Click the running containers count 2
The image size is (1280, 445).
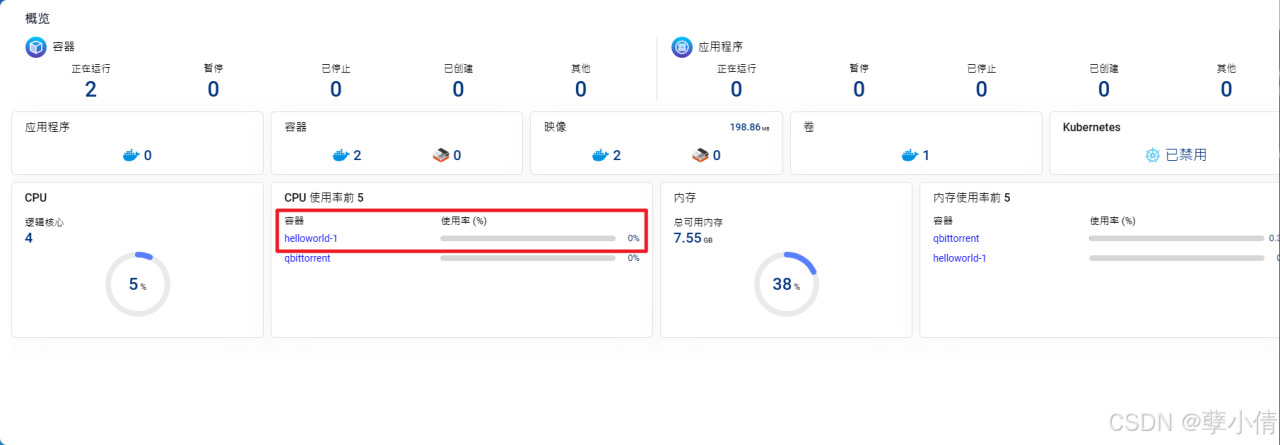point(91,89)
